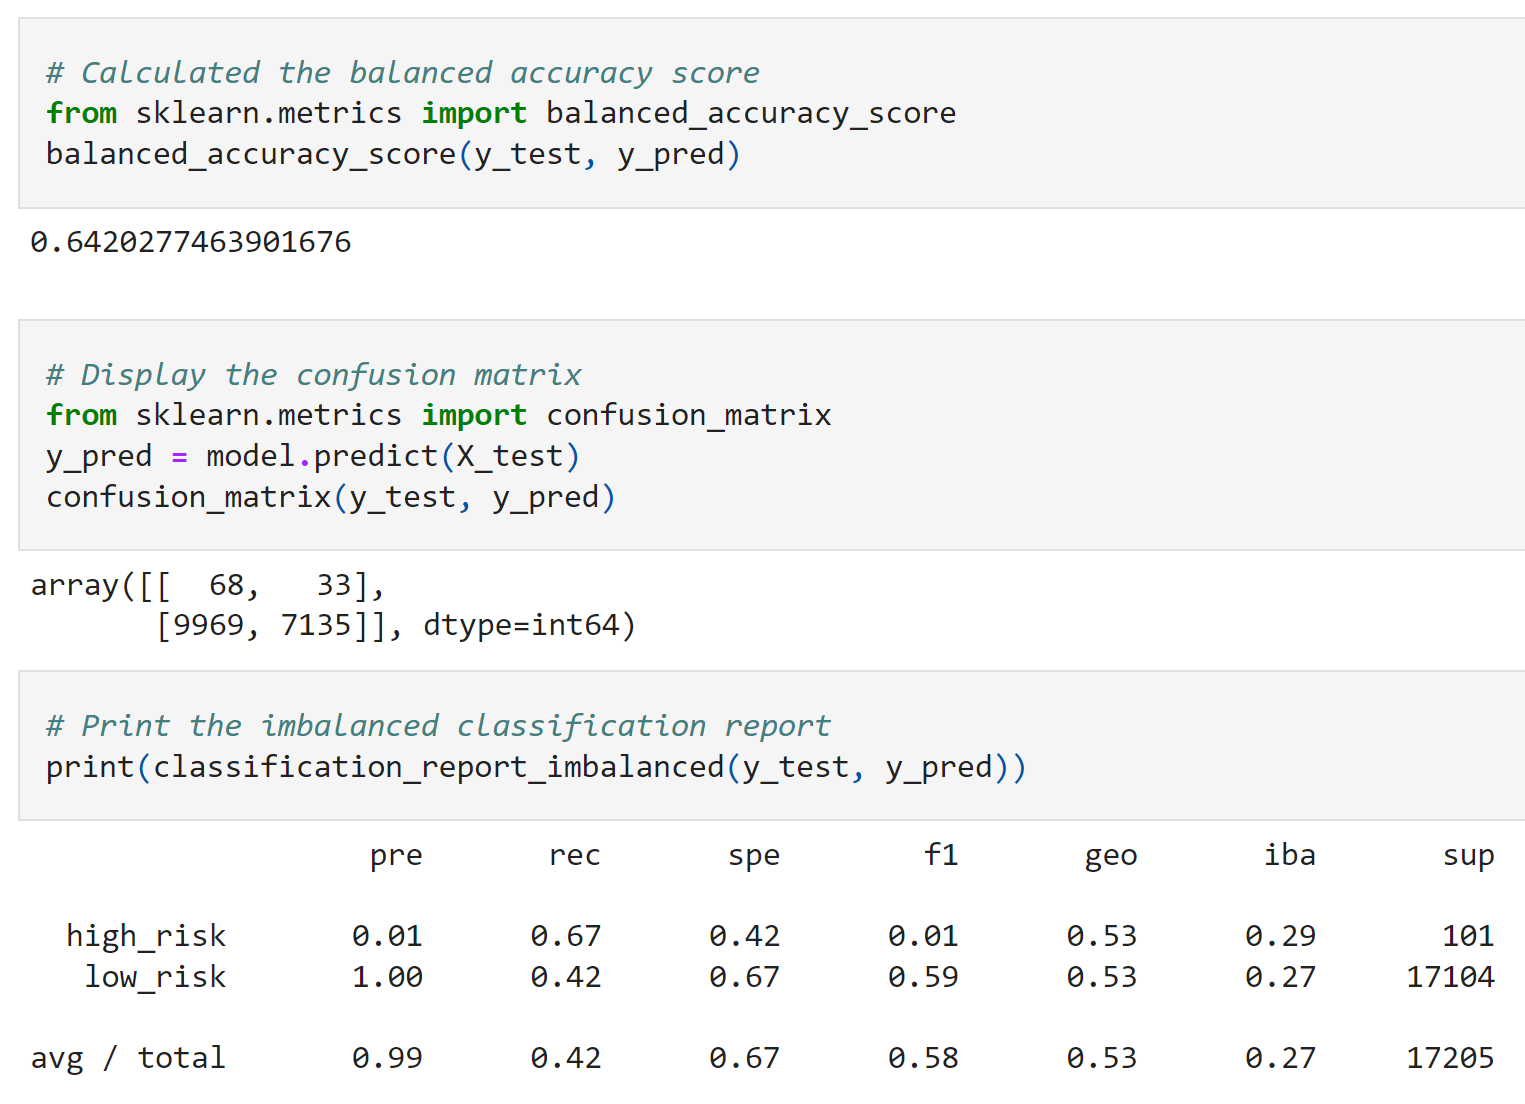Click the pre column header in report
This screenshot has width=1525, height=1104.
[x=396, y=856]
